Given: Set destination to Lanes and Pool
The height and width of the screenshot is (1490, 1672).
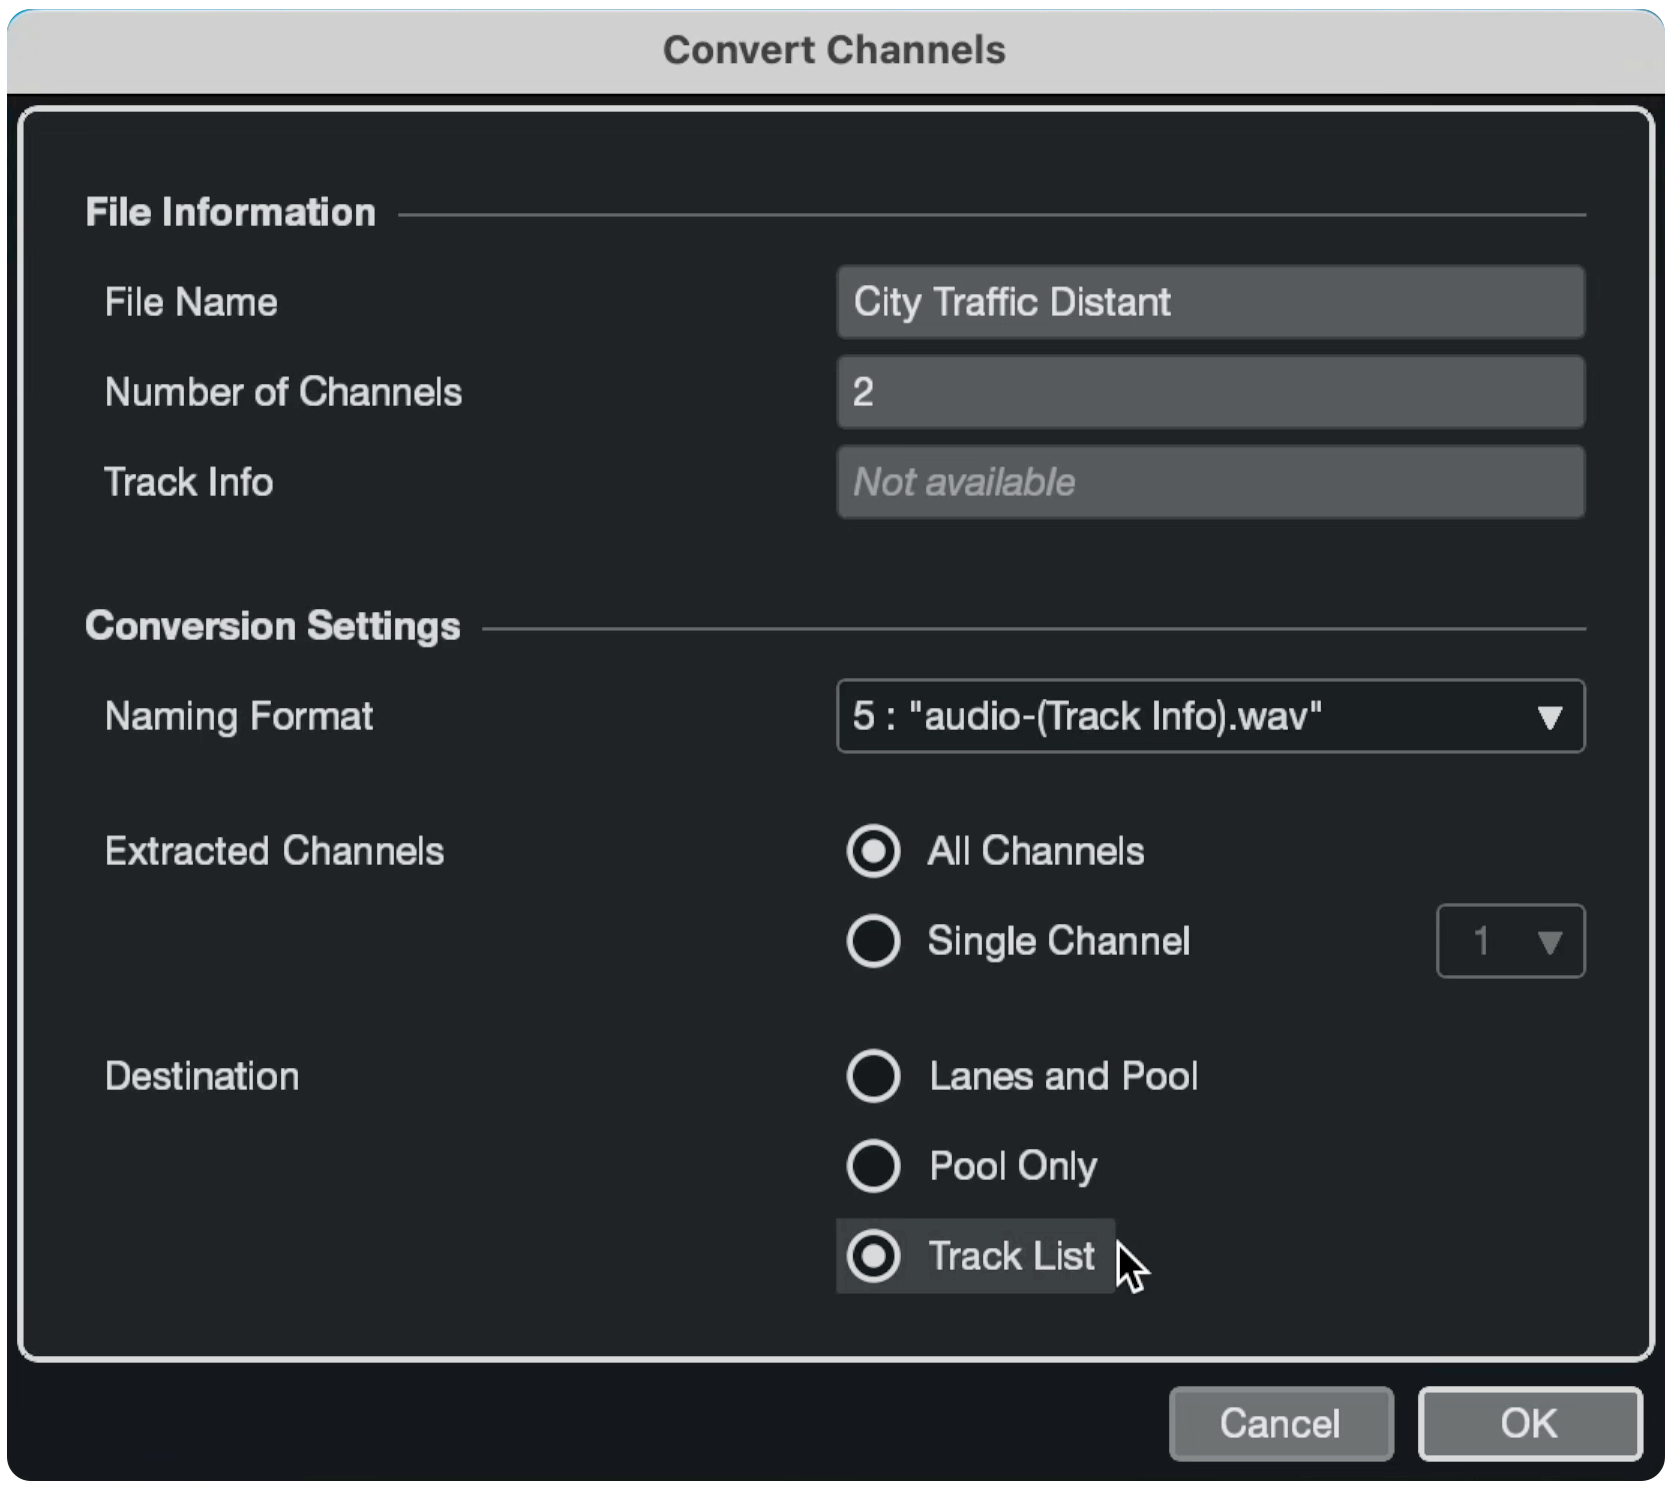Looking at the screenshot, I should pos(873,1076).
